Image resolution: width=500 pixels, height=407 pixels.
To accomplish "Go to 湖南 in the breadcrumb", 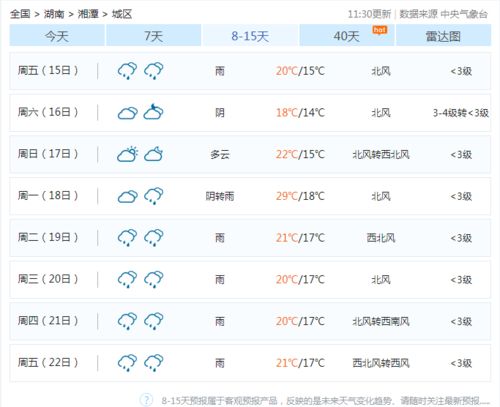I will click(54, 14).
